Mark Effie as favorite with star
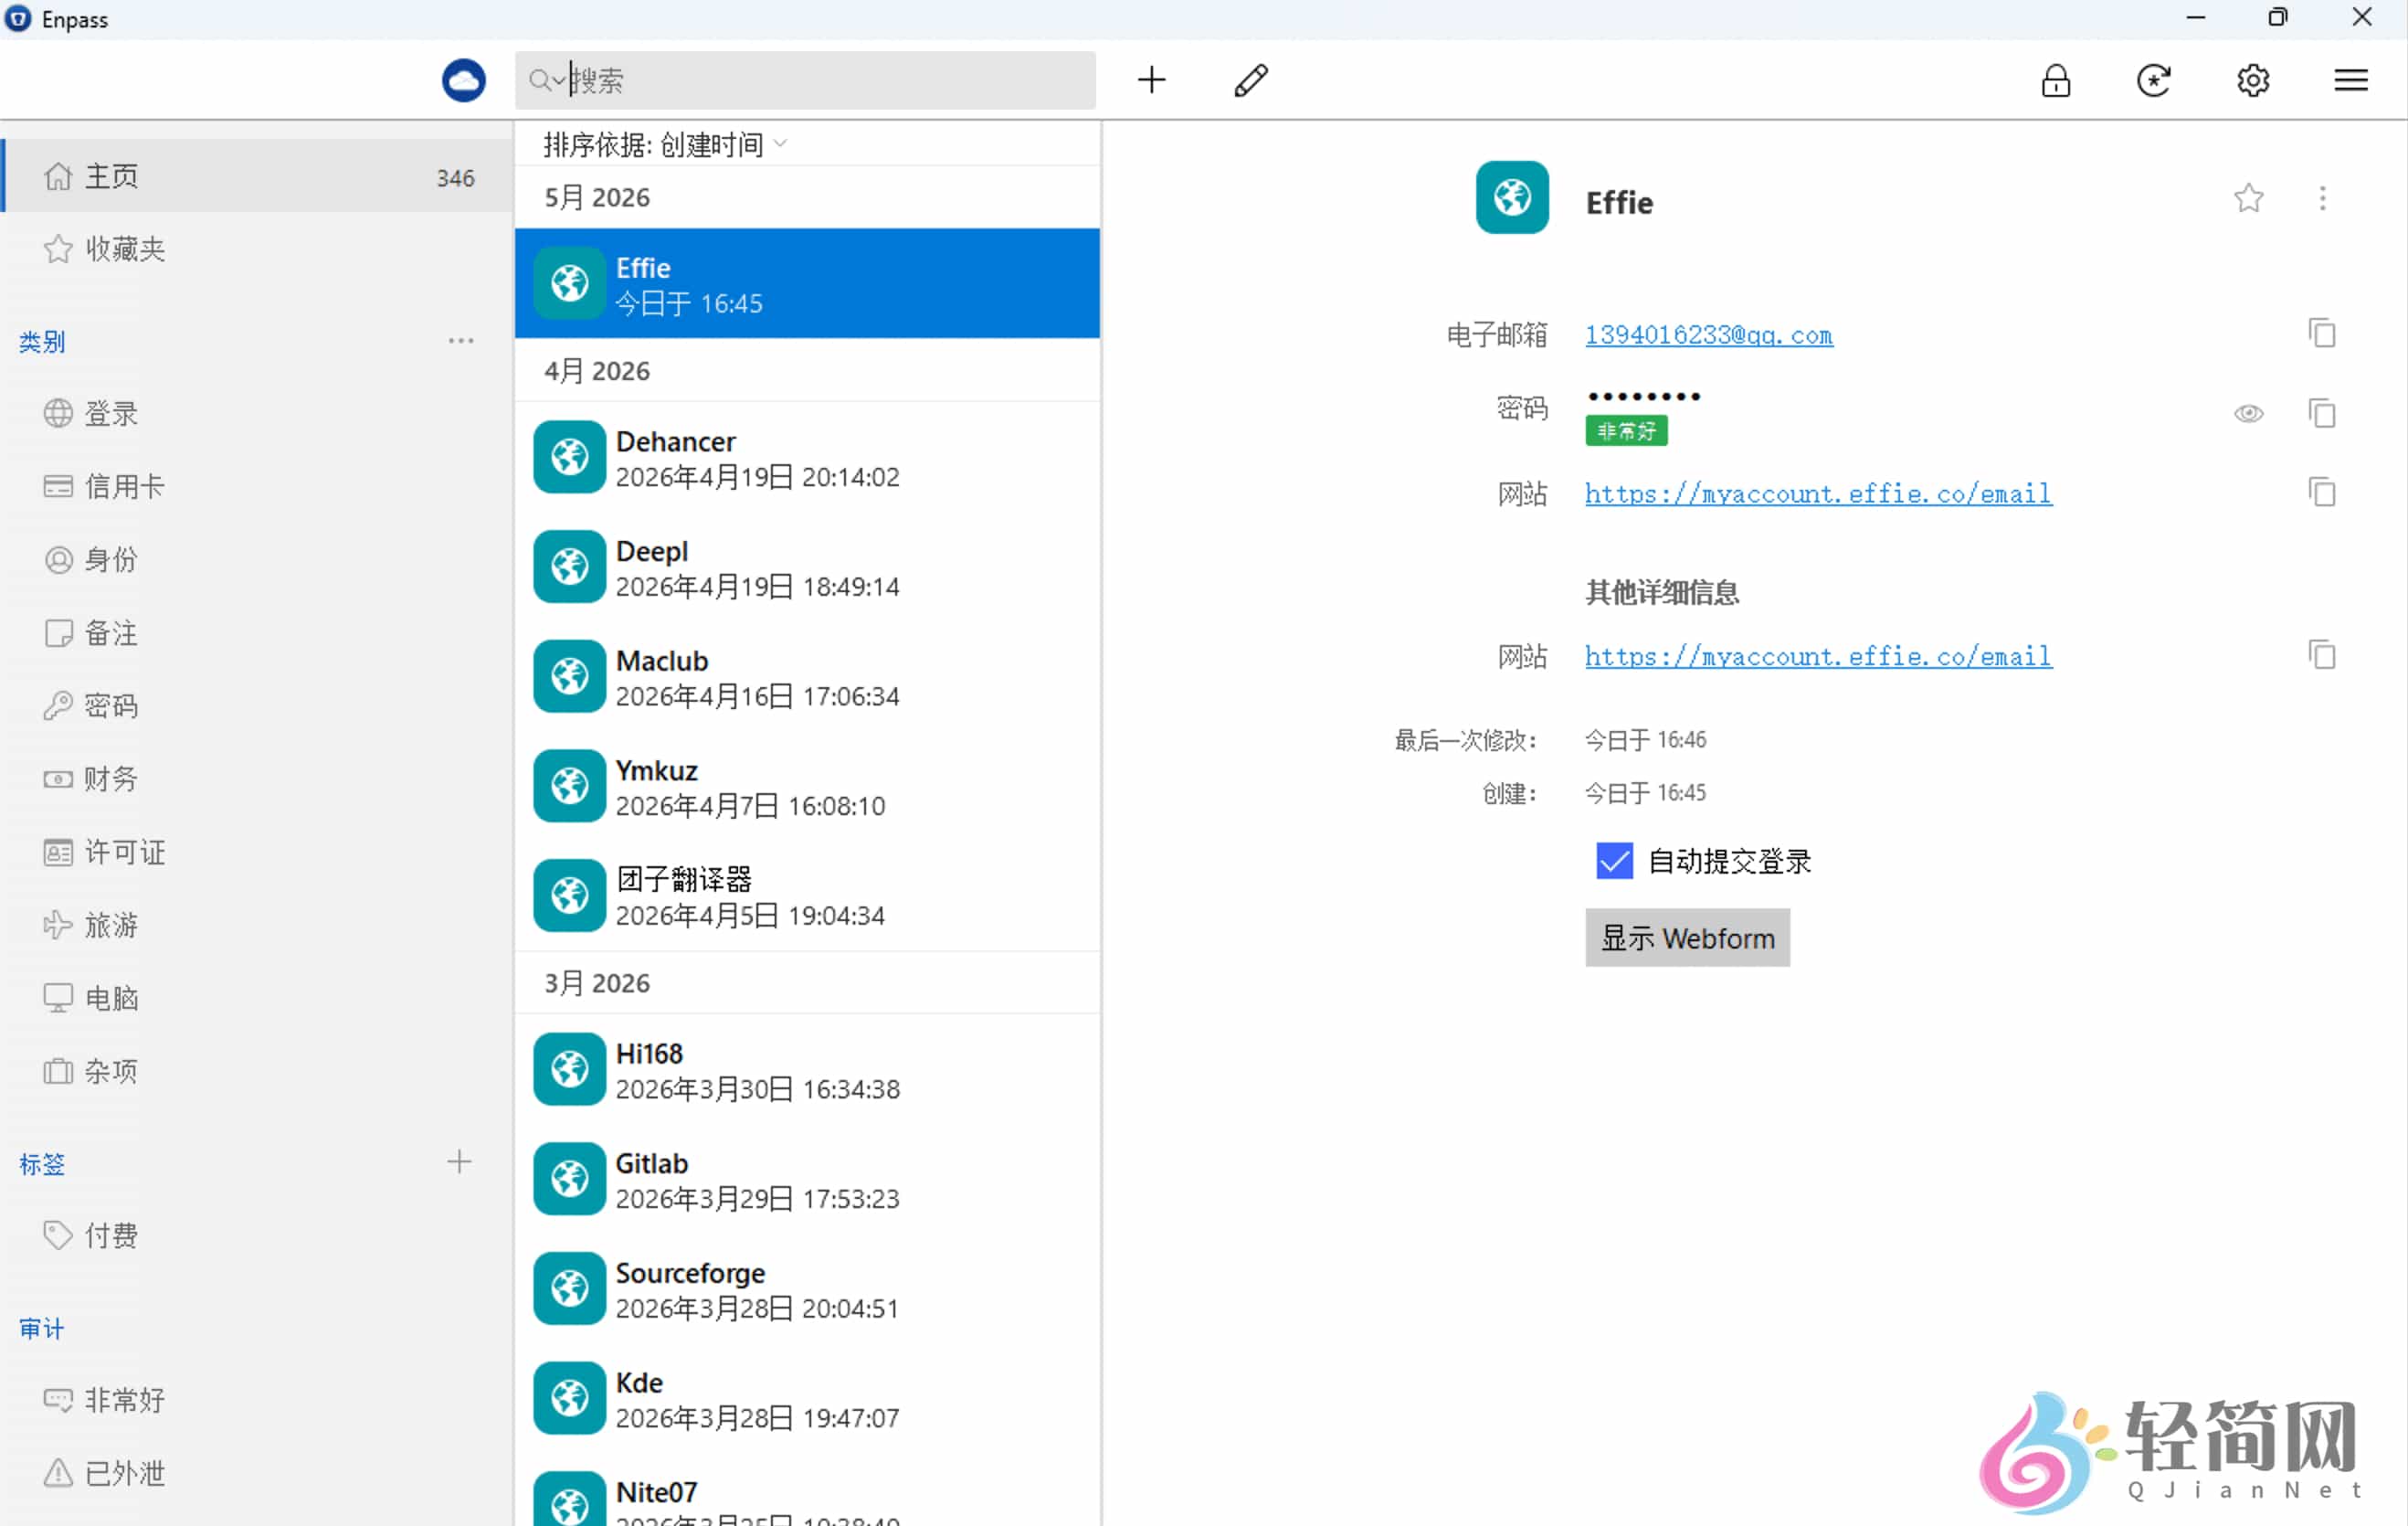The width and height of the screenshot is (2408, 1526). pos(2248,198)
